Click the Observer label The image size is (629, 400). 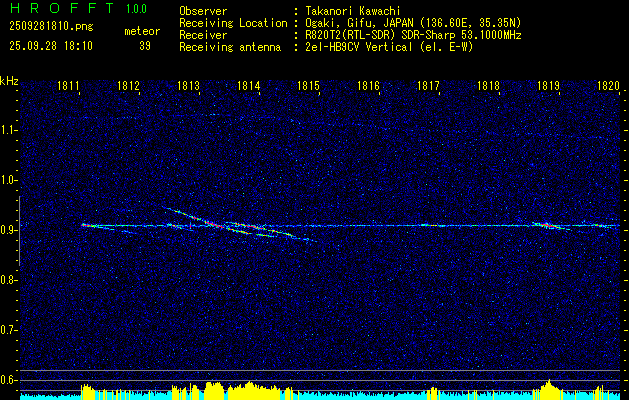click(x=203, y=11)
